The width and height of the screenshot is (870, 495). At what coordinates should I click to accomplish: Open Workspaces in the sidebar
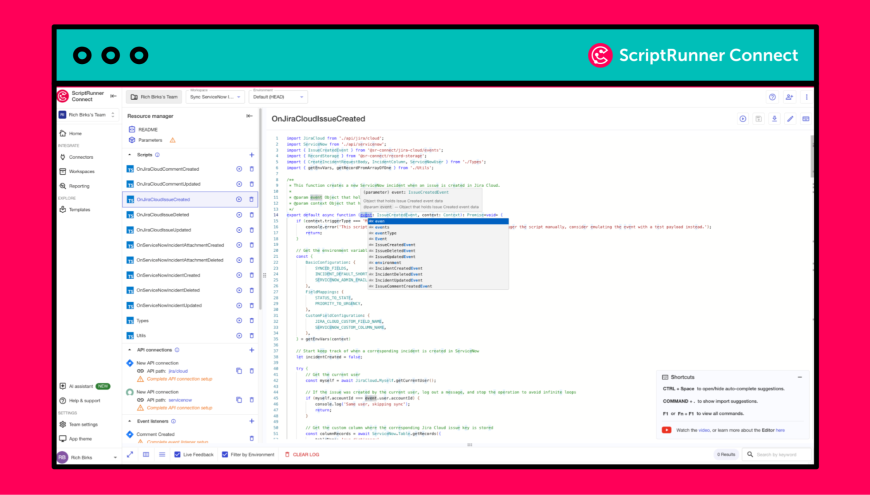tap(77, 172)
